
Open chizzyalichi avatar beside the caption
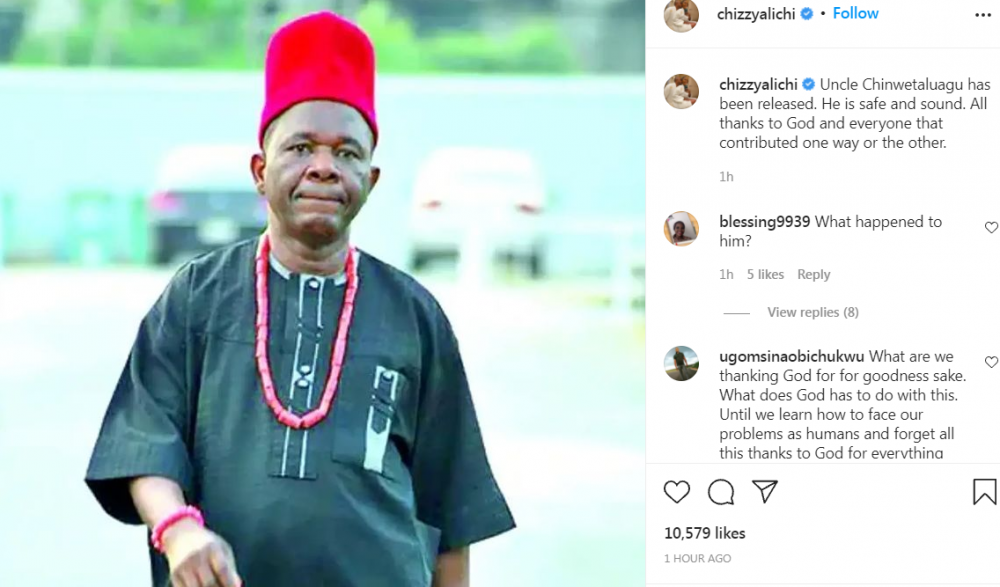click(681, 91)
